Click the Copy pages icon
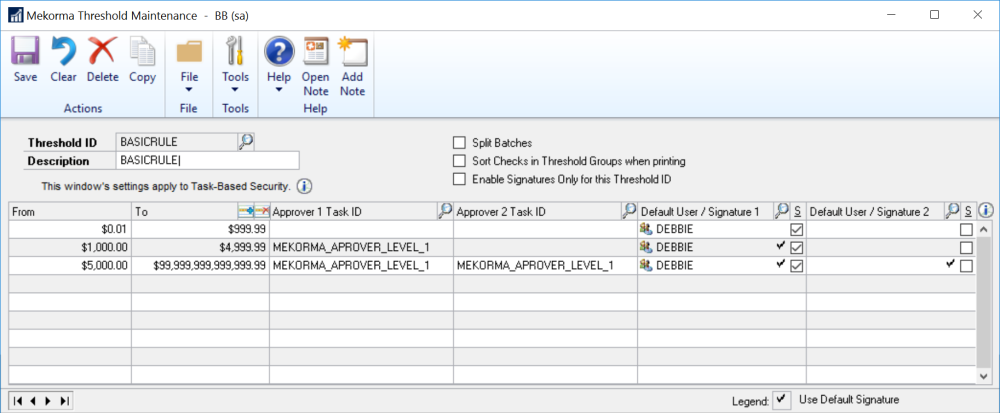 142,52
